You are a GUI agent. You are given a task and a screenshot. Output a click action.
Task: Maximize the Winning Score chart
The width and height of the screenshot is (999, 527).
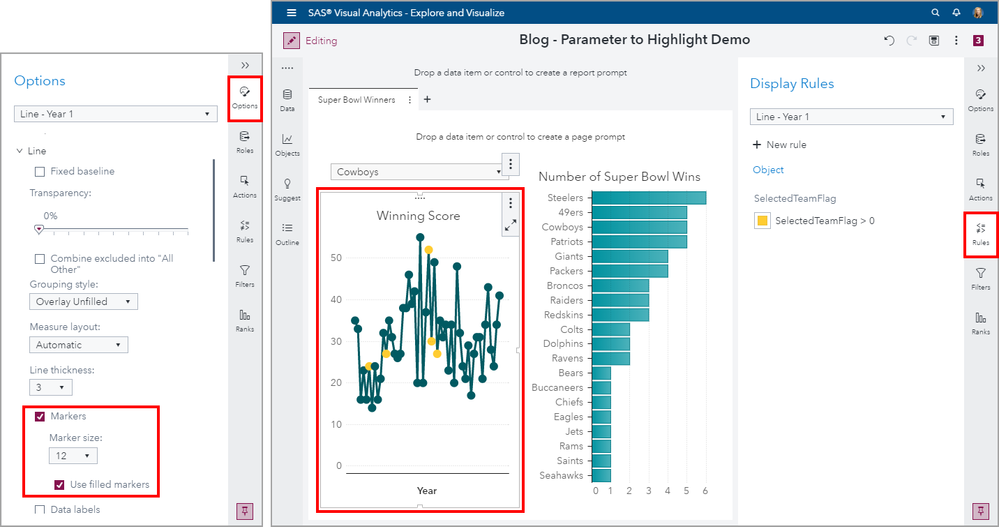(x=511, y=226)
